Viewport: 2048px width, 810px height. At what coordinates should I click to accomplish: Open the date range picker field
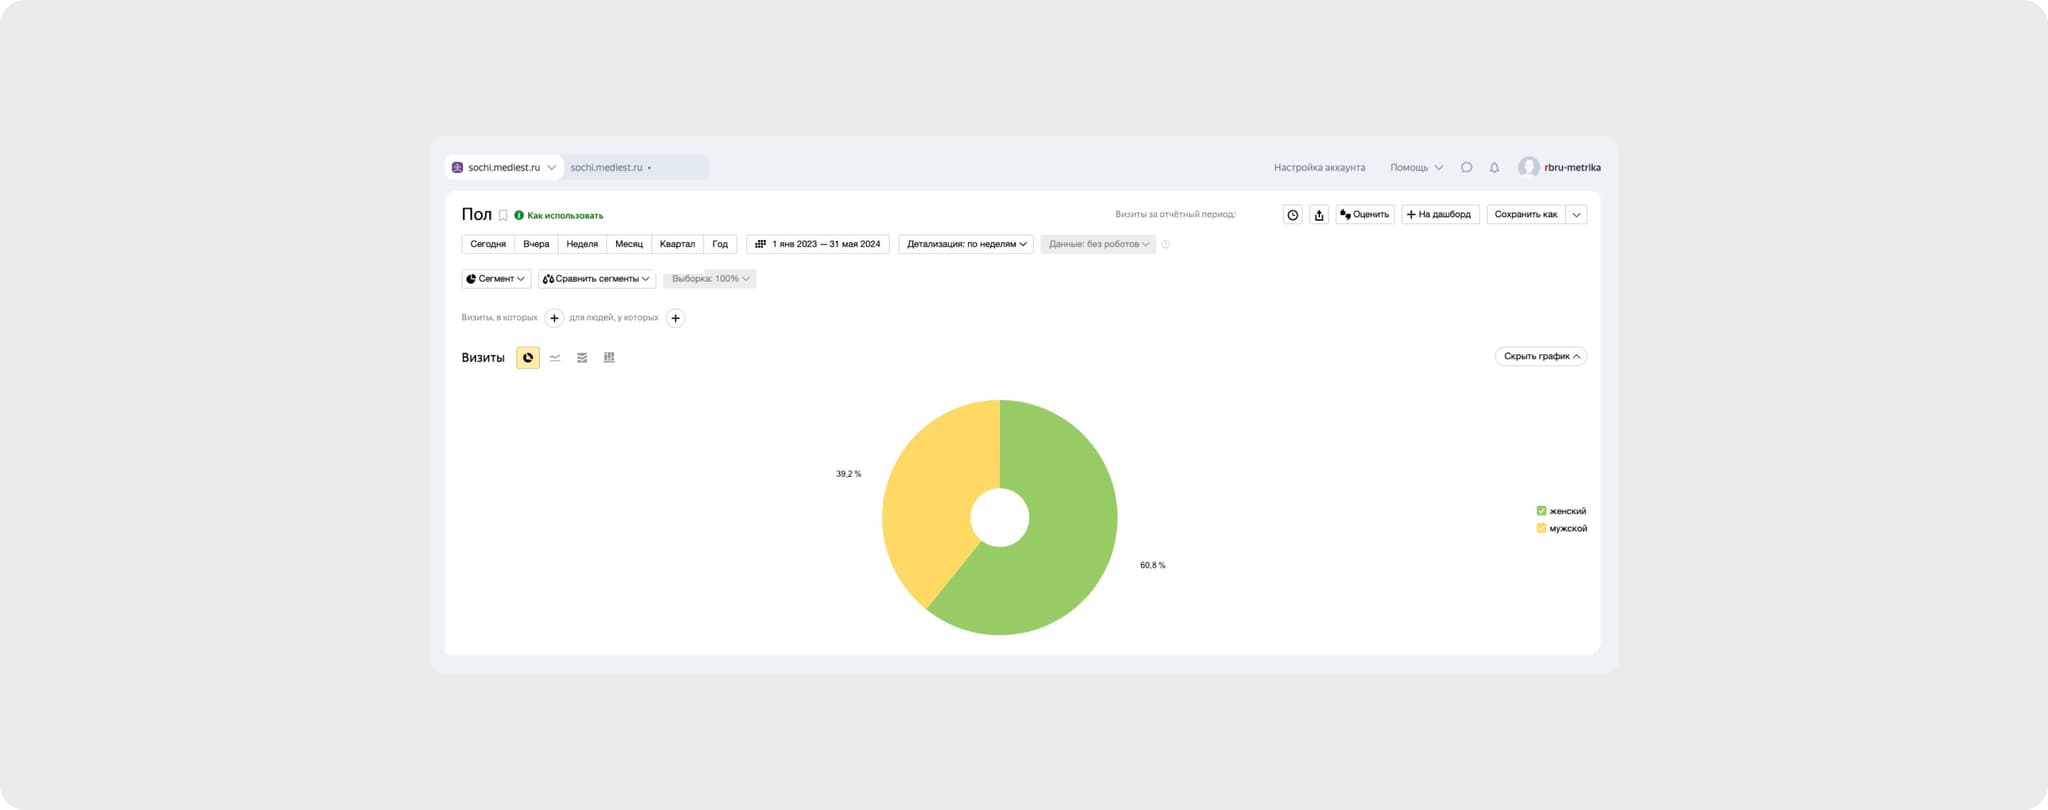[818, 244]
